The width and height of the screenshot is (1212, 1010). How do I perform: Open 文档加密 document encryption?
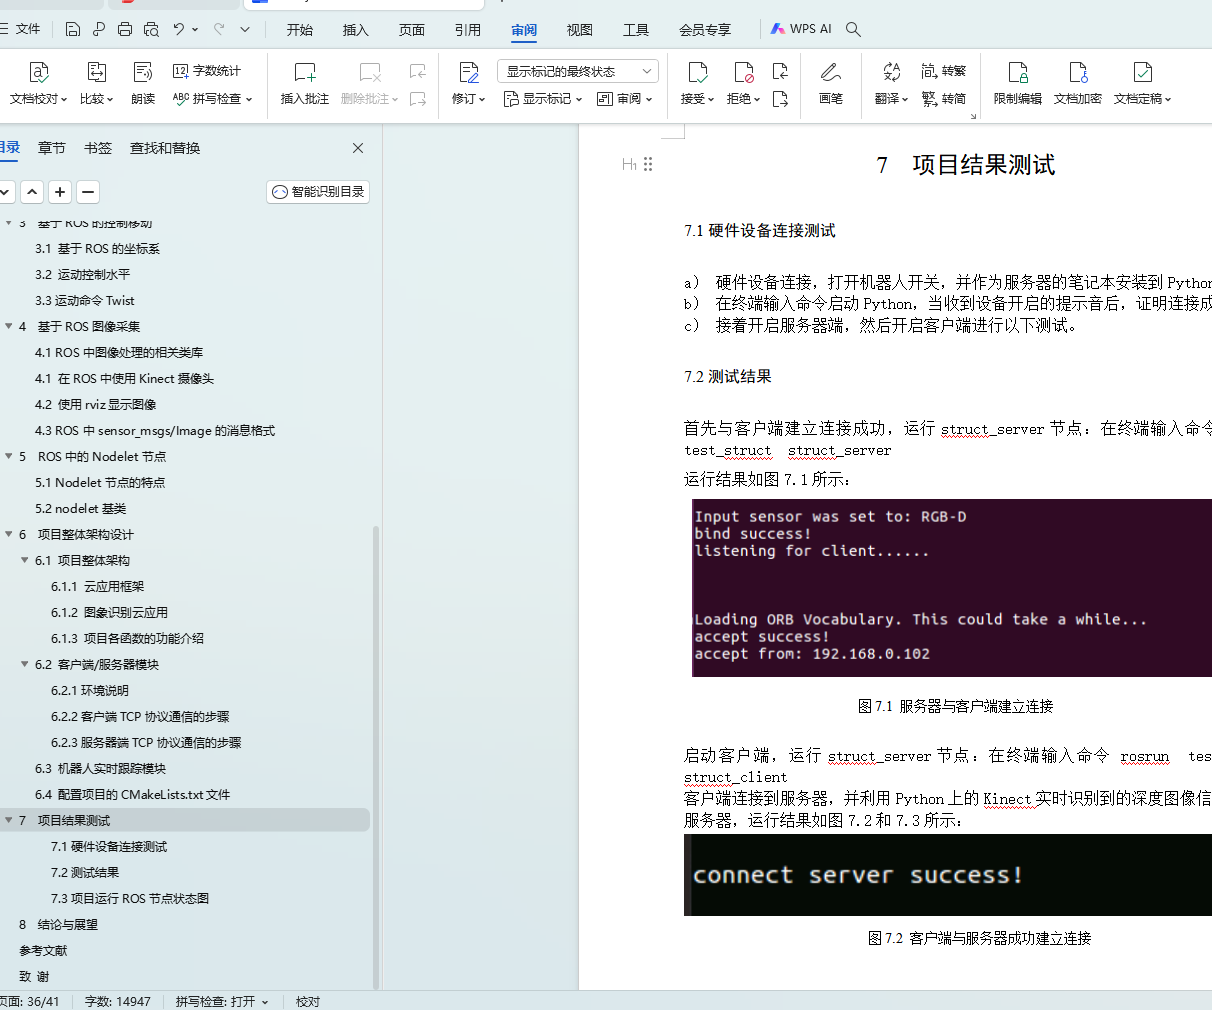click(x=1078, y=83)
